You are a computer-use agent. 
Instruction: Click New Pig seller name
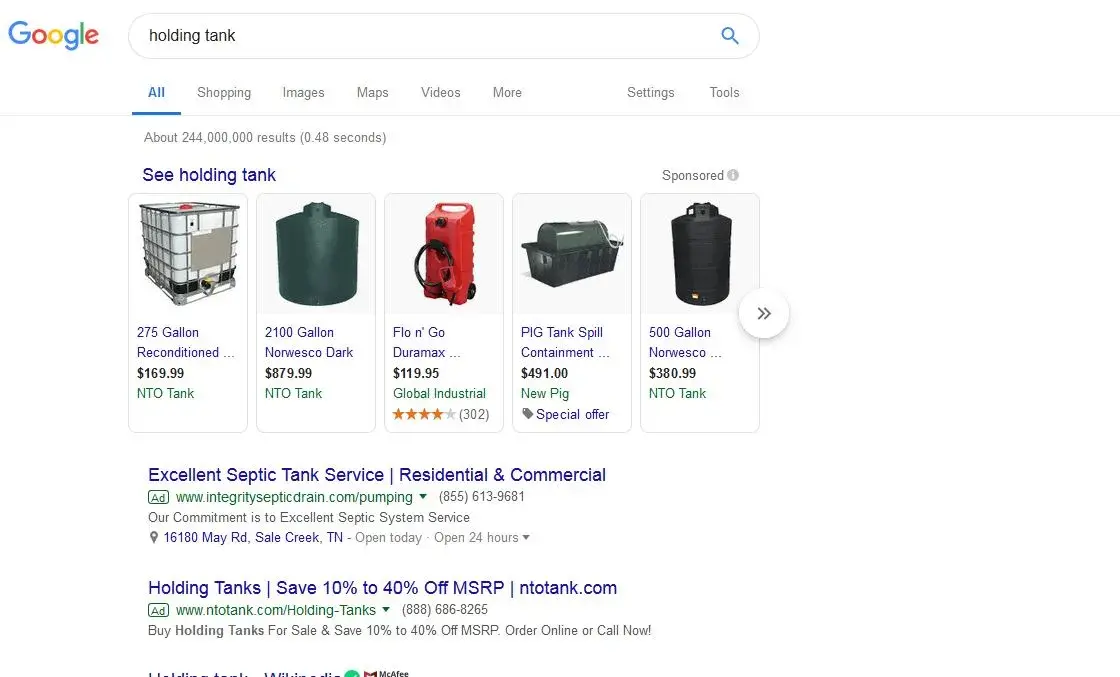point(545,393)
